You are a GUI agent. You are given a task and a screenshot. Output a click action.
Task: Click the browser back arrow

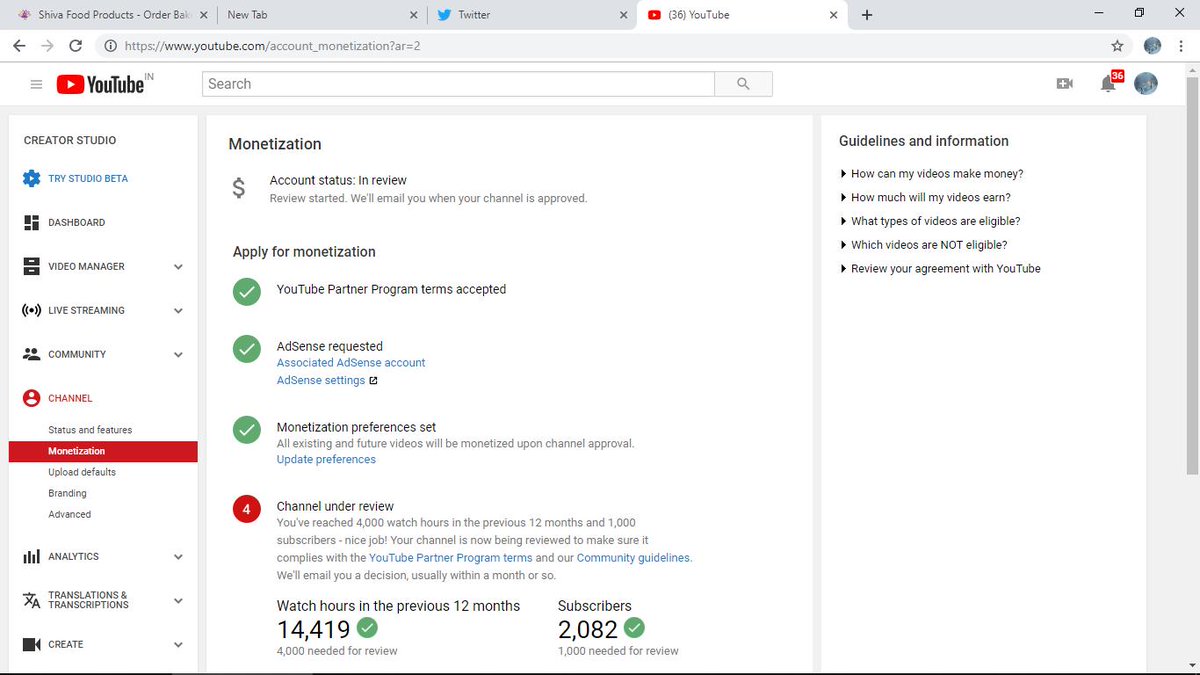tap(19, 46)
